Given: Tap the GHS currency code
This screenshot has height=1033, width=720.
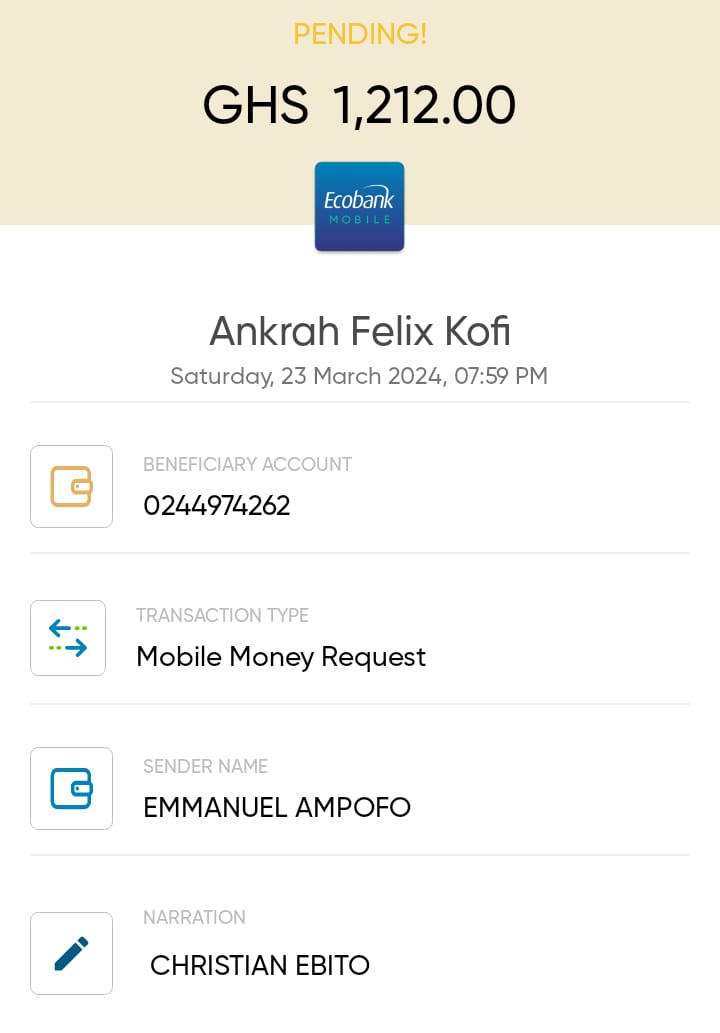Looking at the screenshot, I should pos(256,105).
